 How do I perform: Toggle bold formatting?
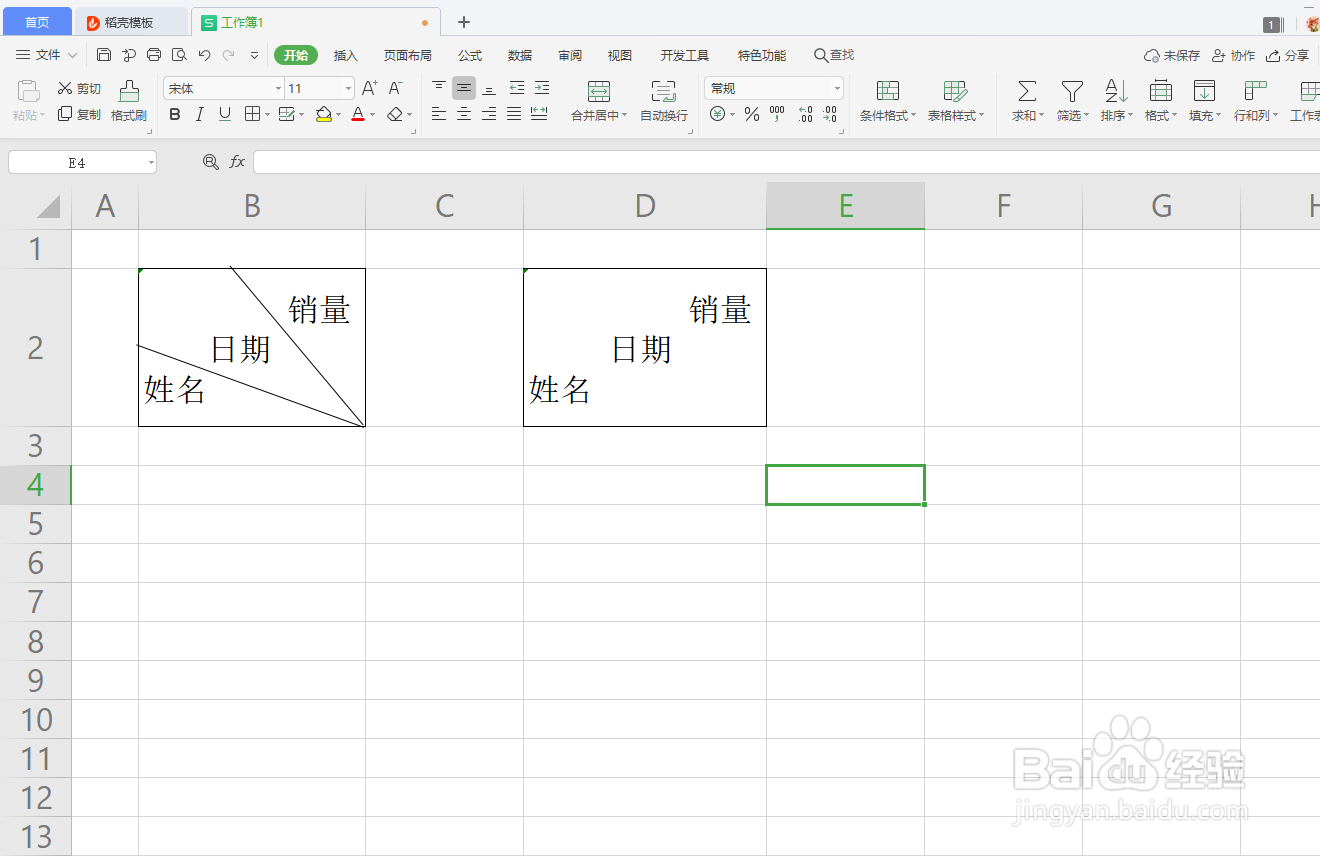(x=175, y=115)
